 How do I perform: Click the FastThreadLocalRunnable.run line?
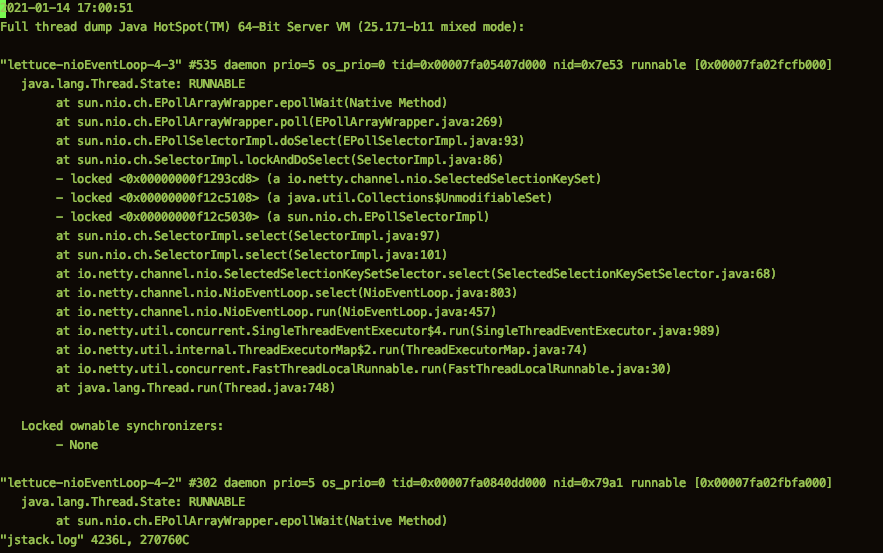point(364,369)
